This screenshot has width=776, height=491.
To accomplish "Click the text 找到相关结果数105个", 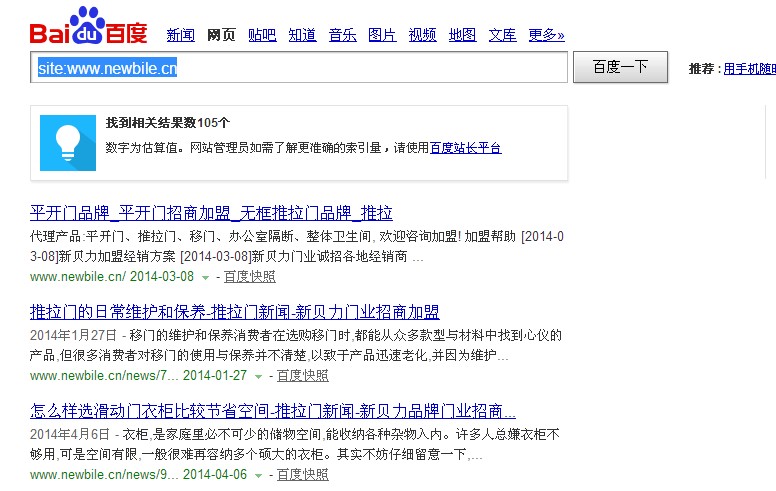I will point(168,123).
